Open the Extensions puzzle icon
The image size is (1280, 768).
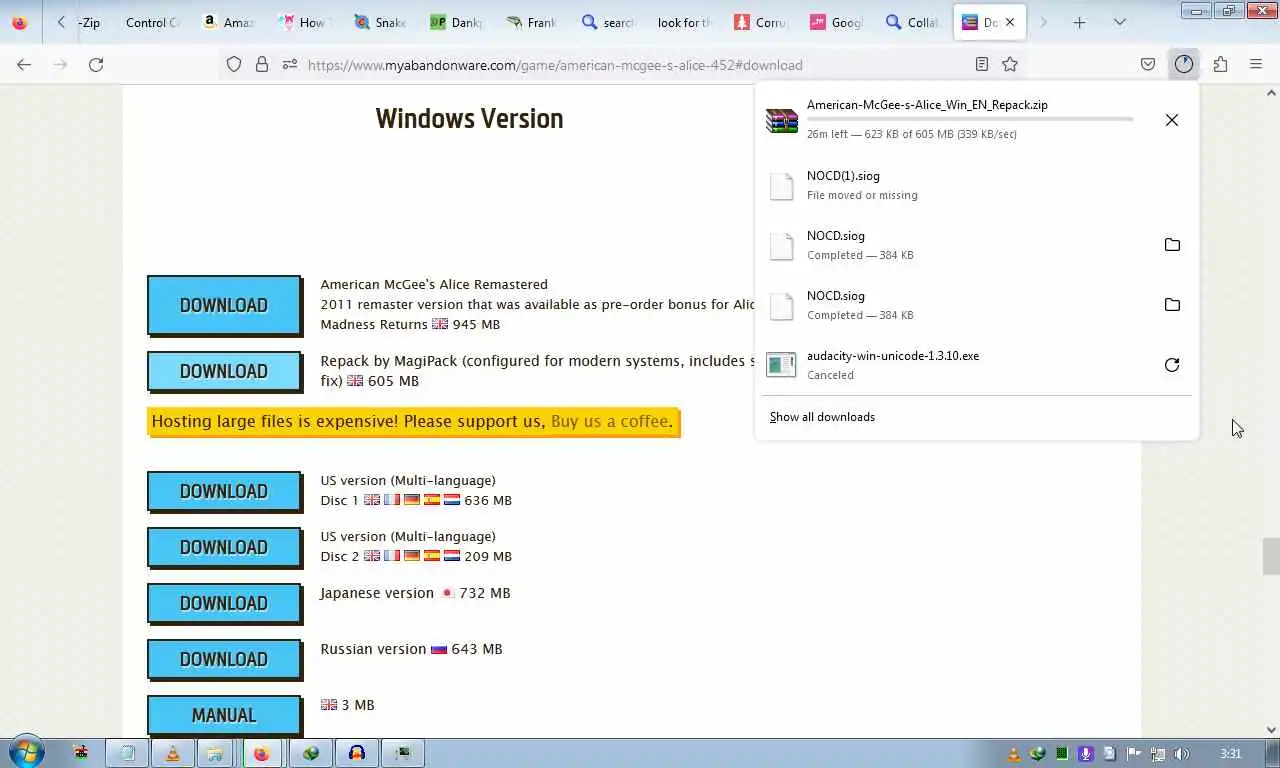point(1220,64)
